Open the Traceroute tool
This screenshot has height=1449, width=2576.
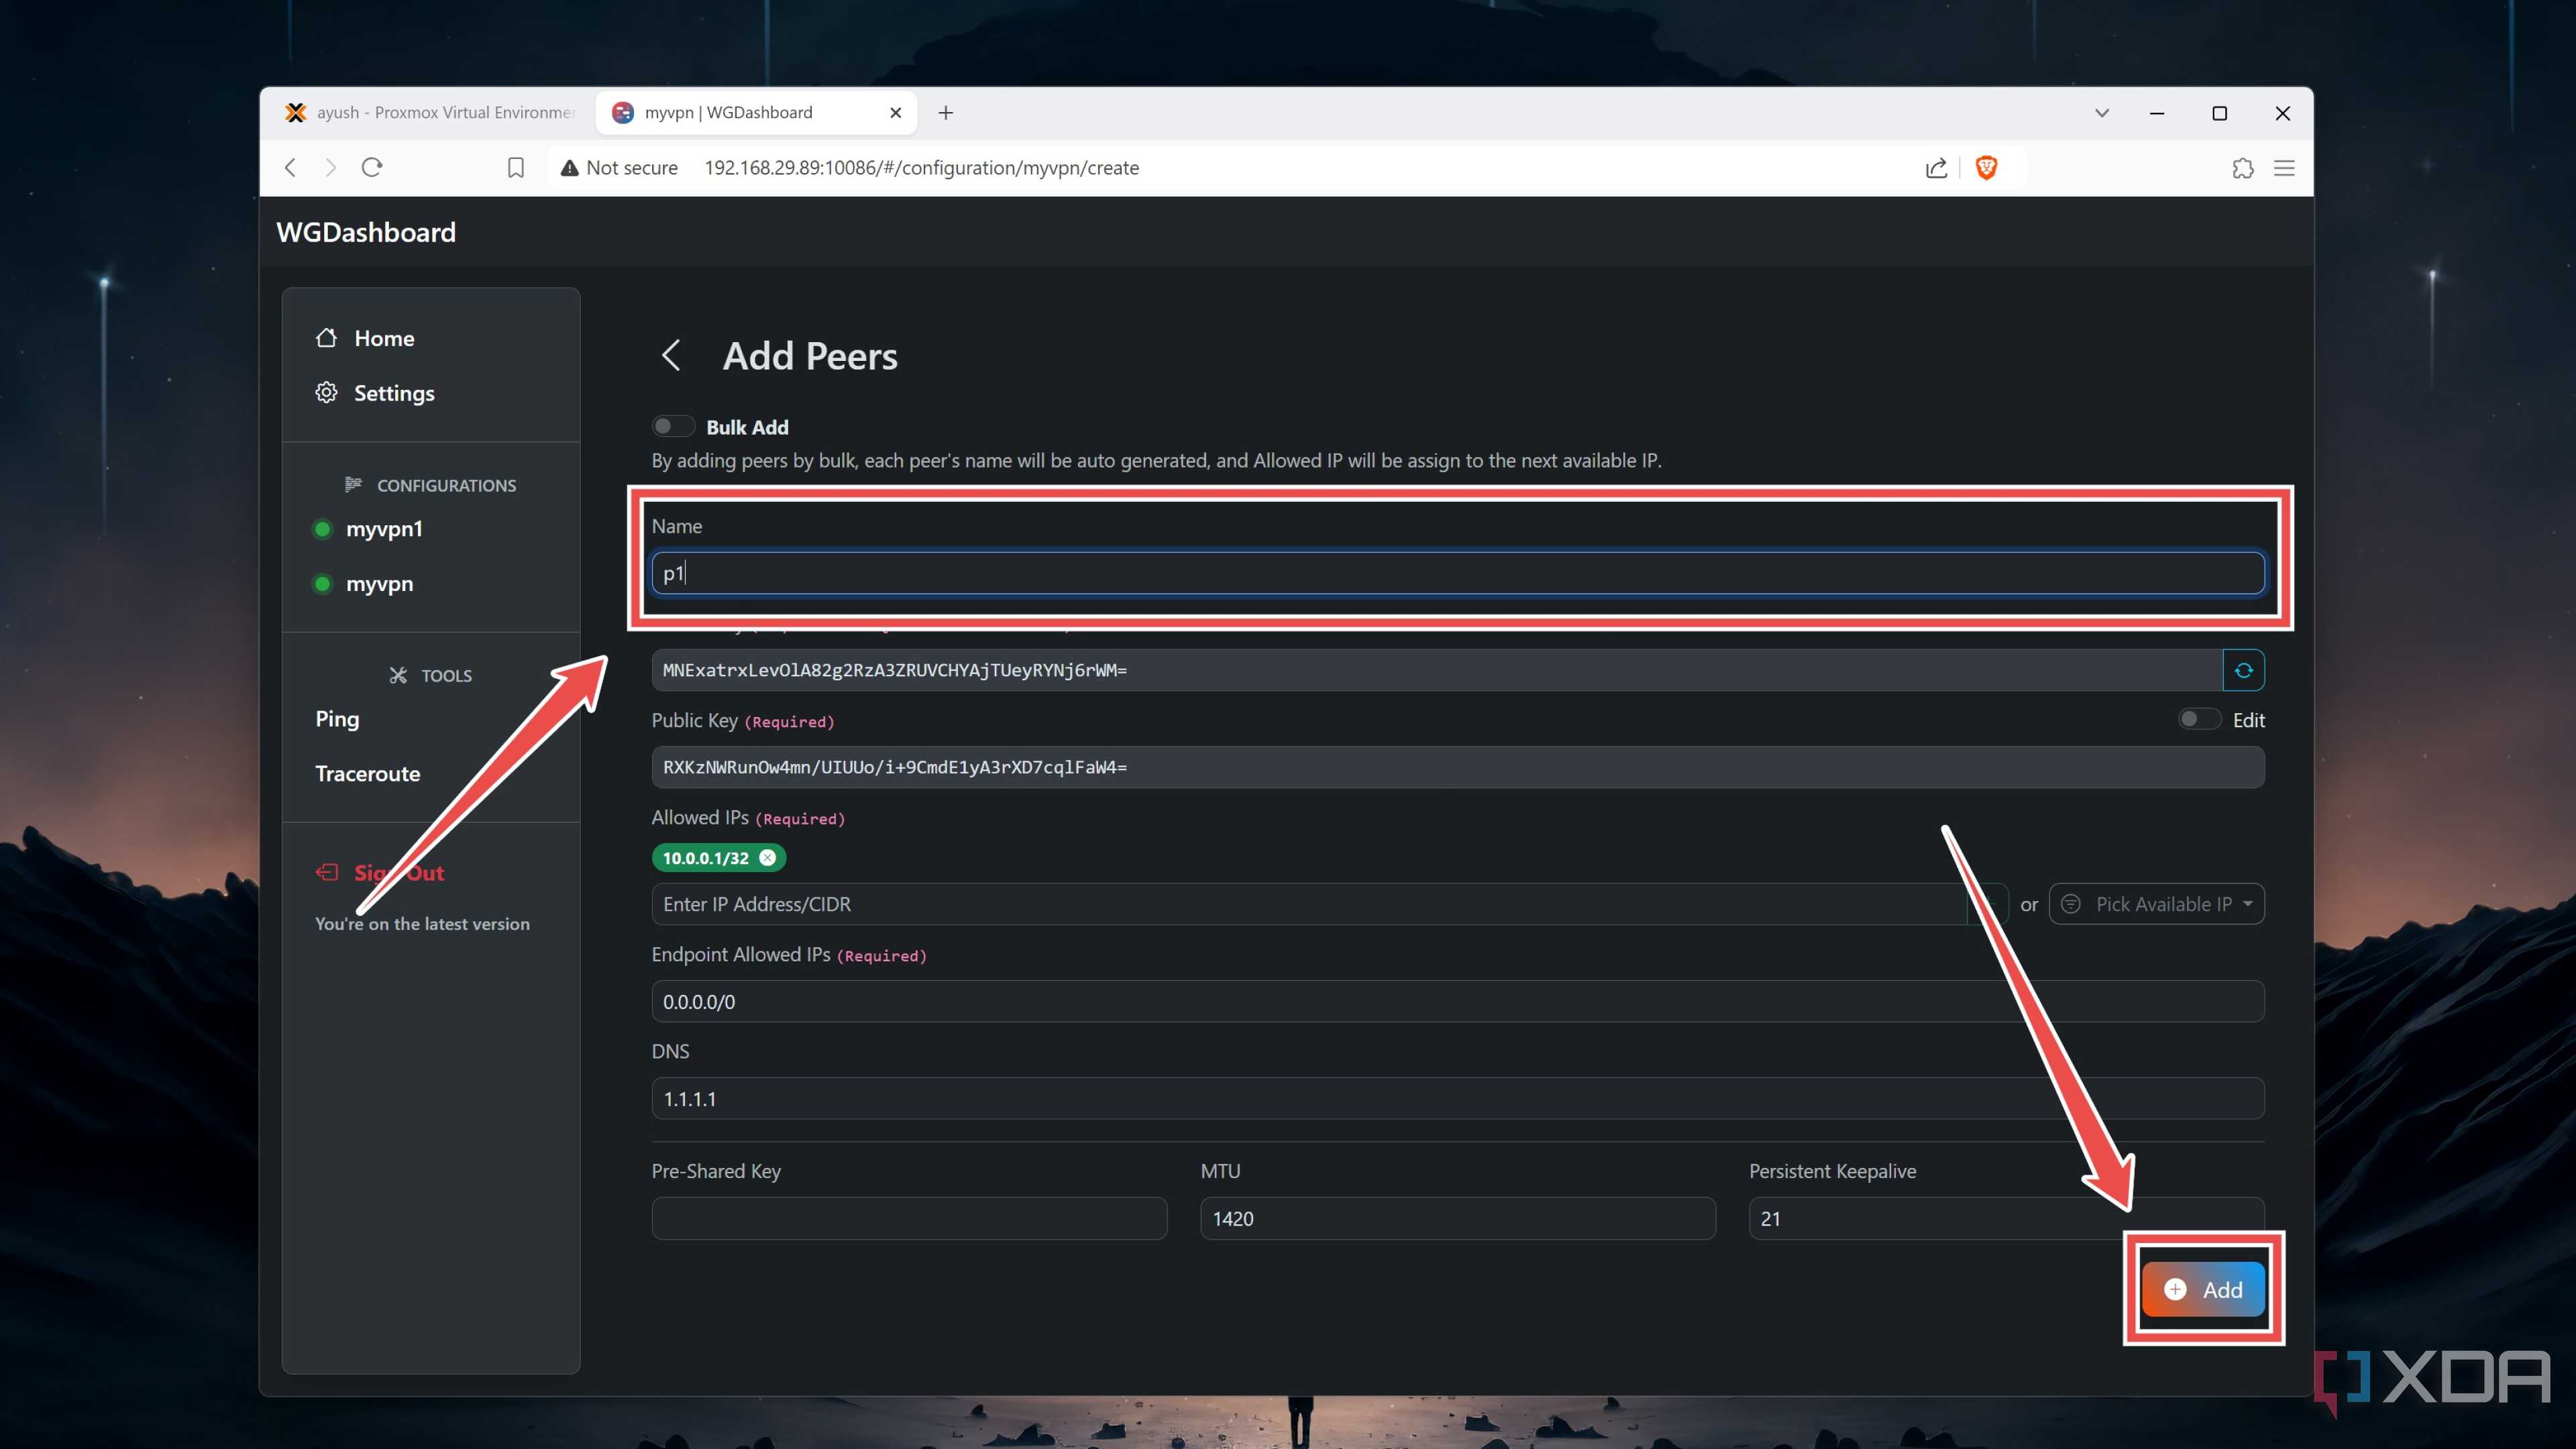click(367, 773)
